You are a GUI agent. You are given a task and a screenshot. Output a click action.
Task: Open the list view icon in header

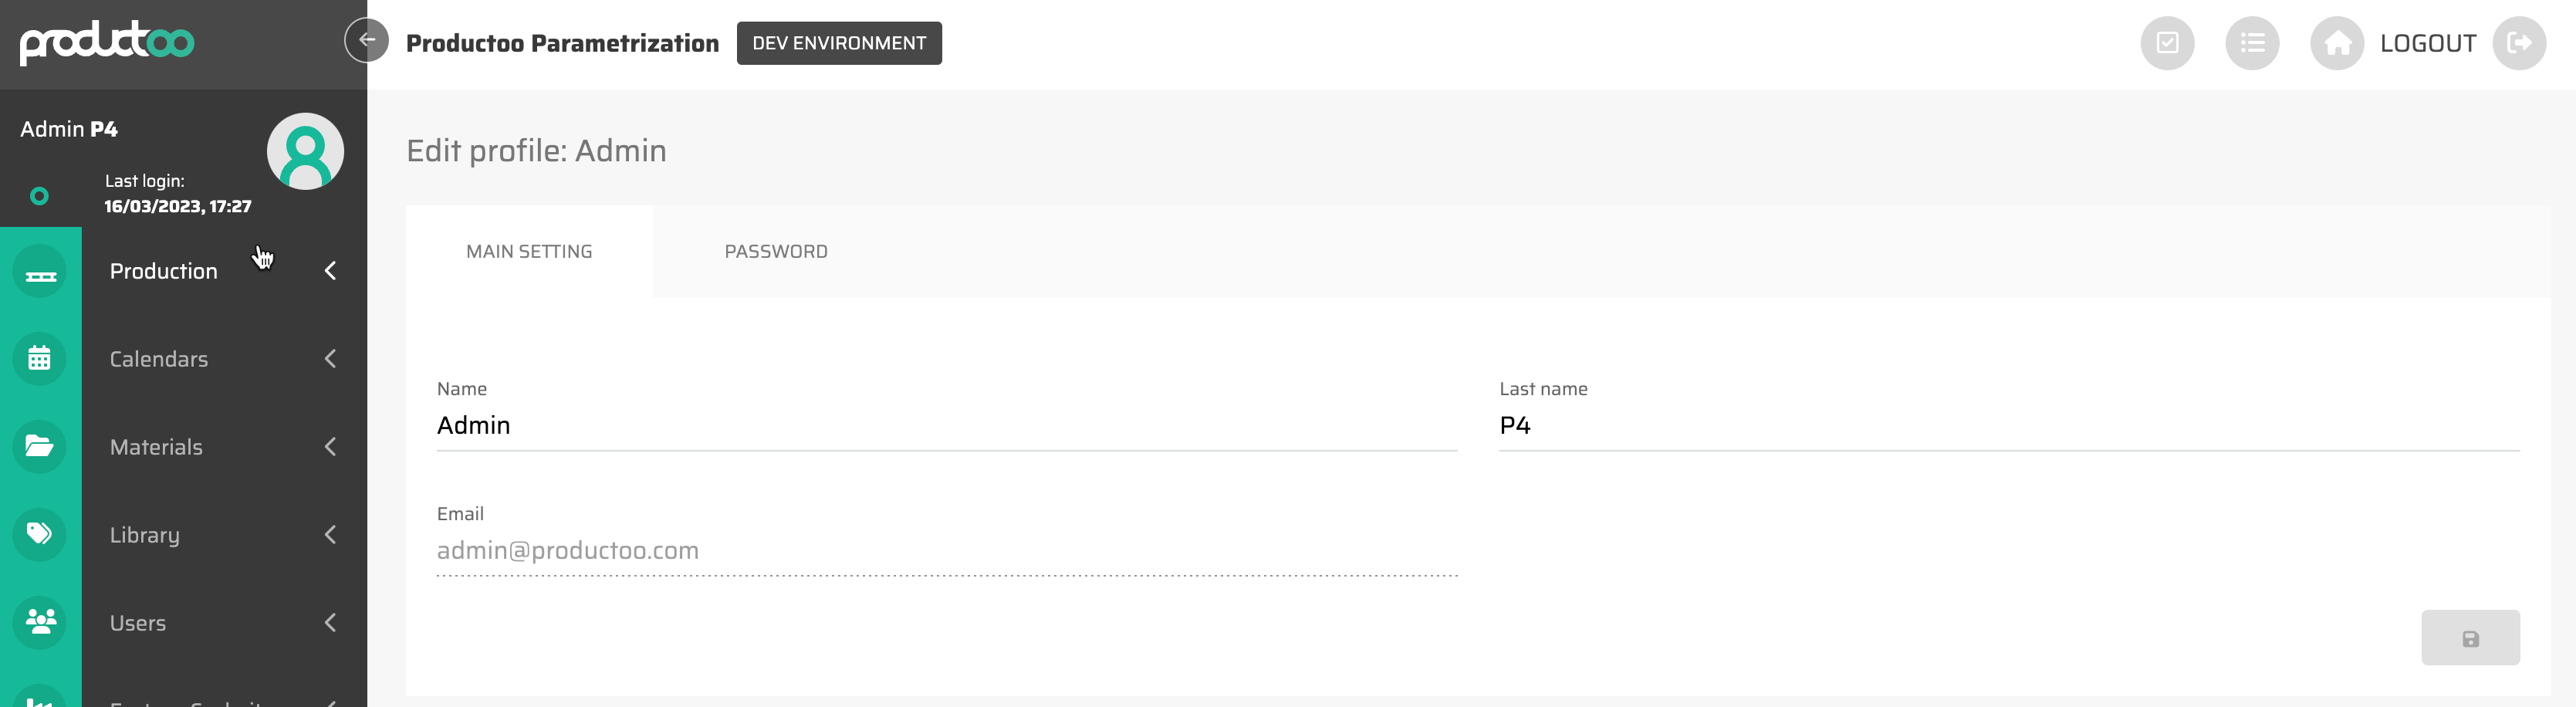pyautogui.click(x=2251, y=43)
